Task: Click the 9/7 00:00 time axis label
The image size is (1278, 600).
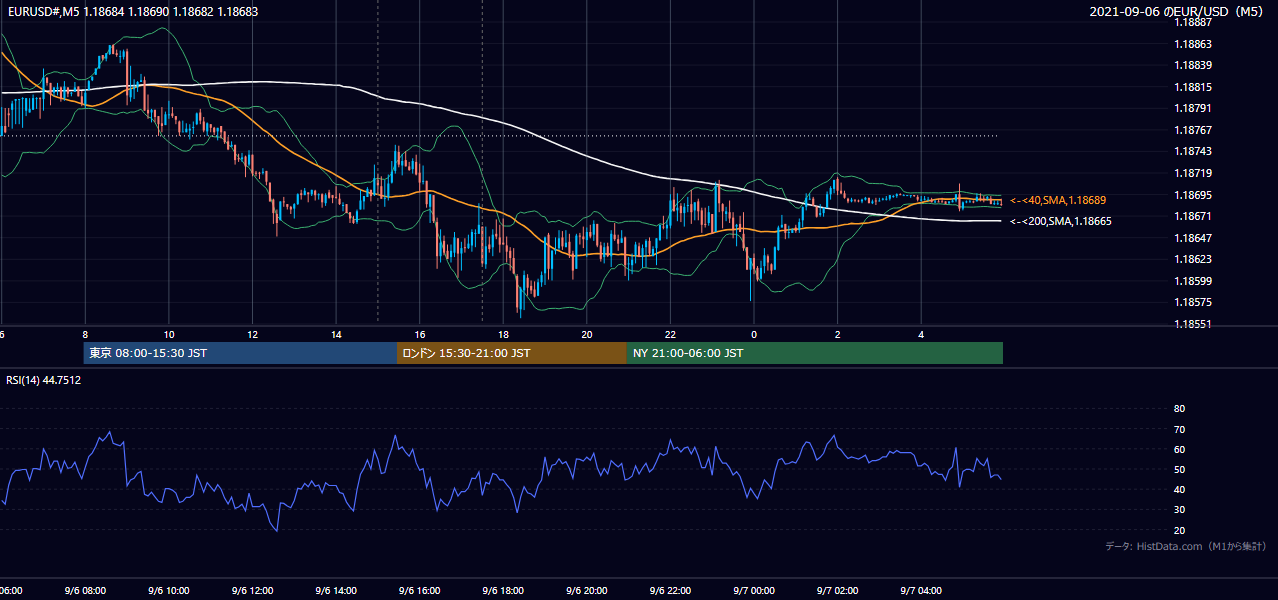Action: click(753, 591)
